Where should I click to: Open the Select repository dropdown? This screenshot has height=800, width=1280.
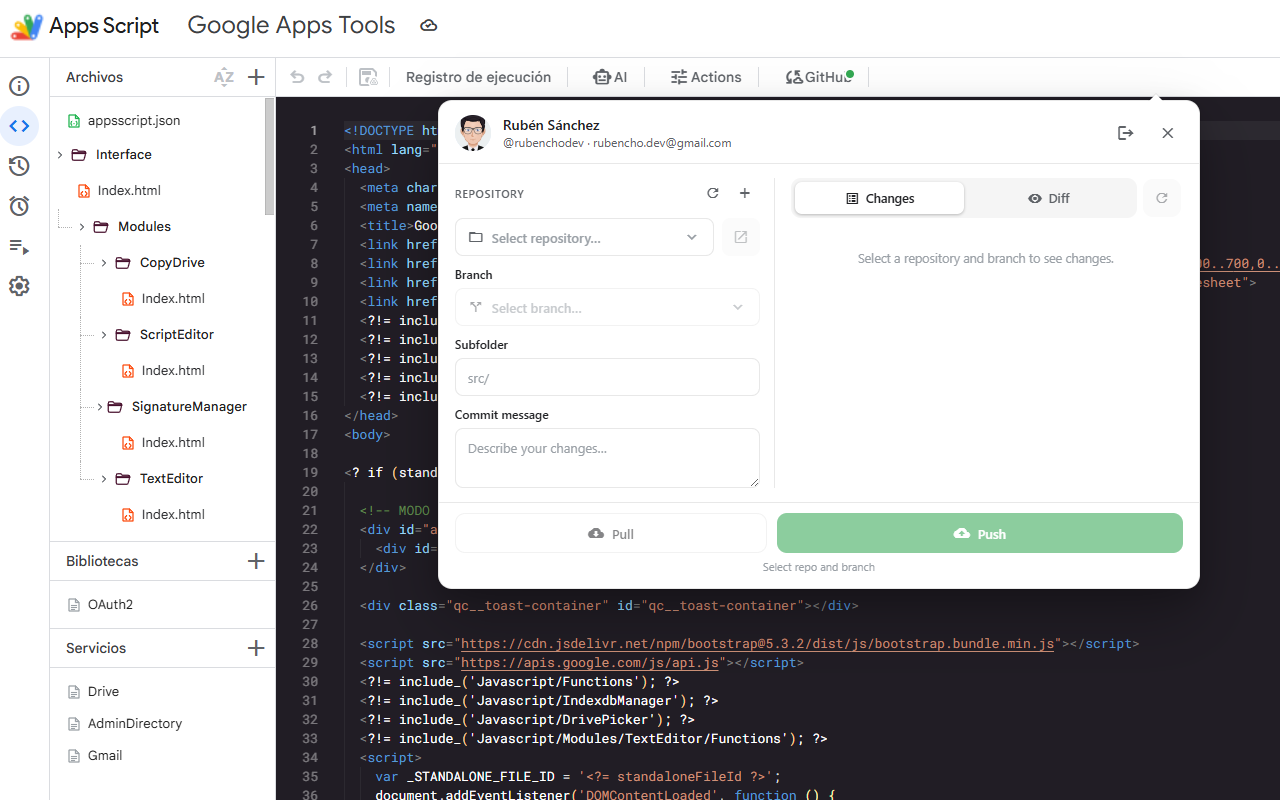click(584, 238)
